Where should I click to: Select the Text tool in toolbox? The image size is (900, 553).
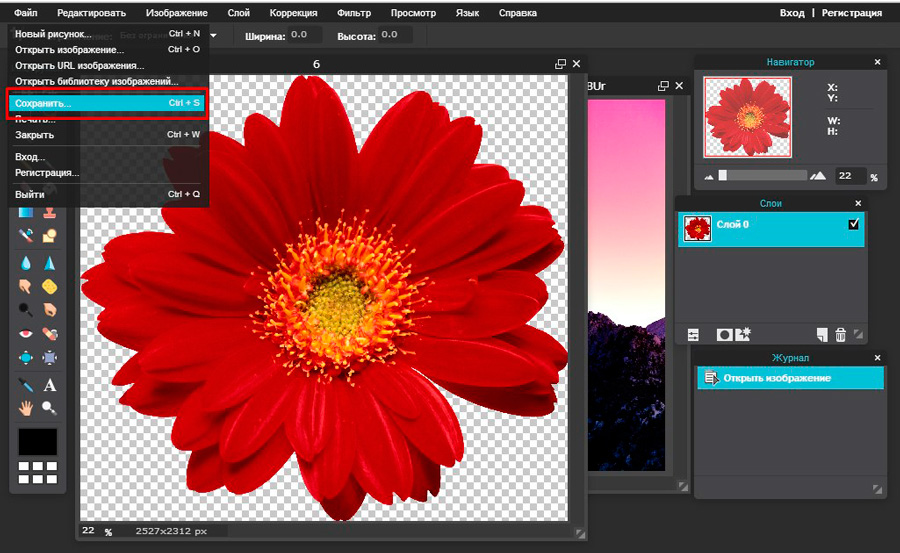point(49,385)
